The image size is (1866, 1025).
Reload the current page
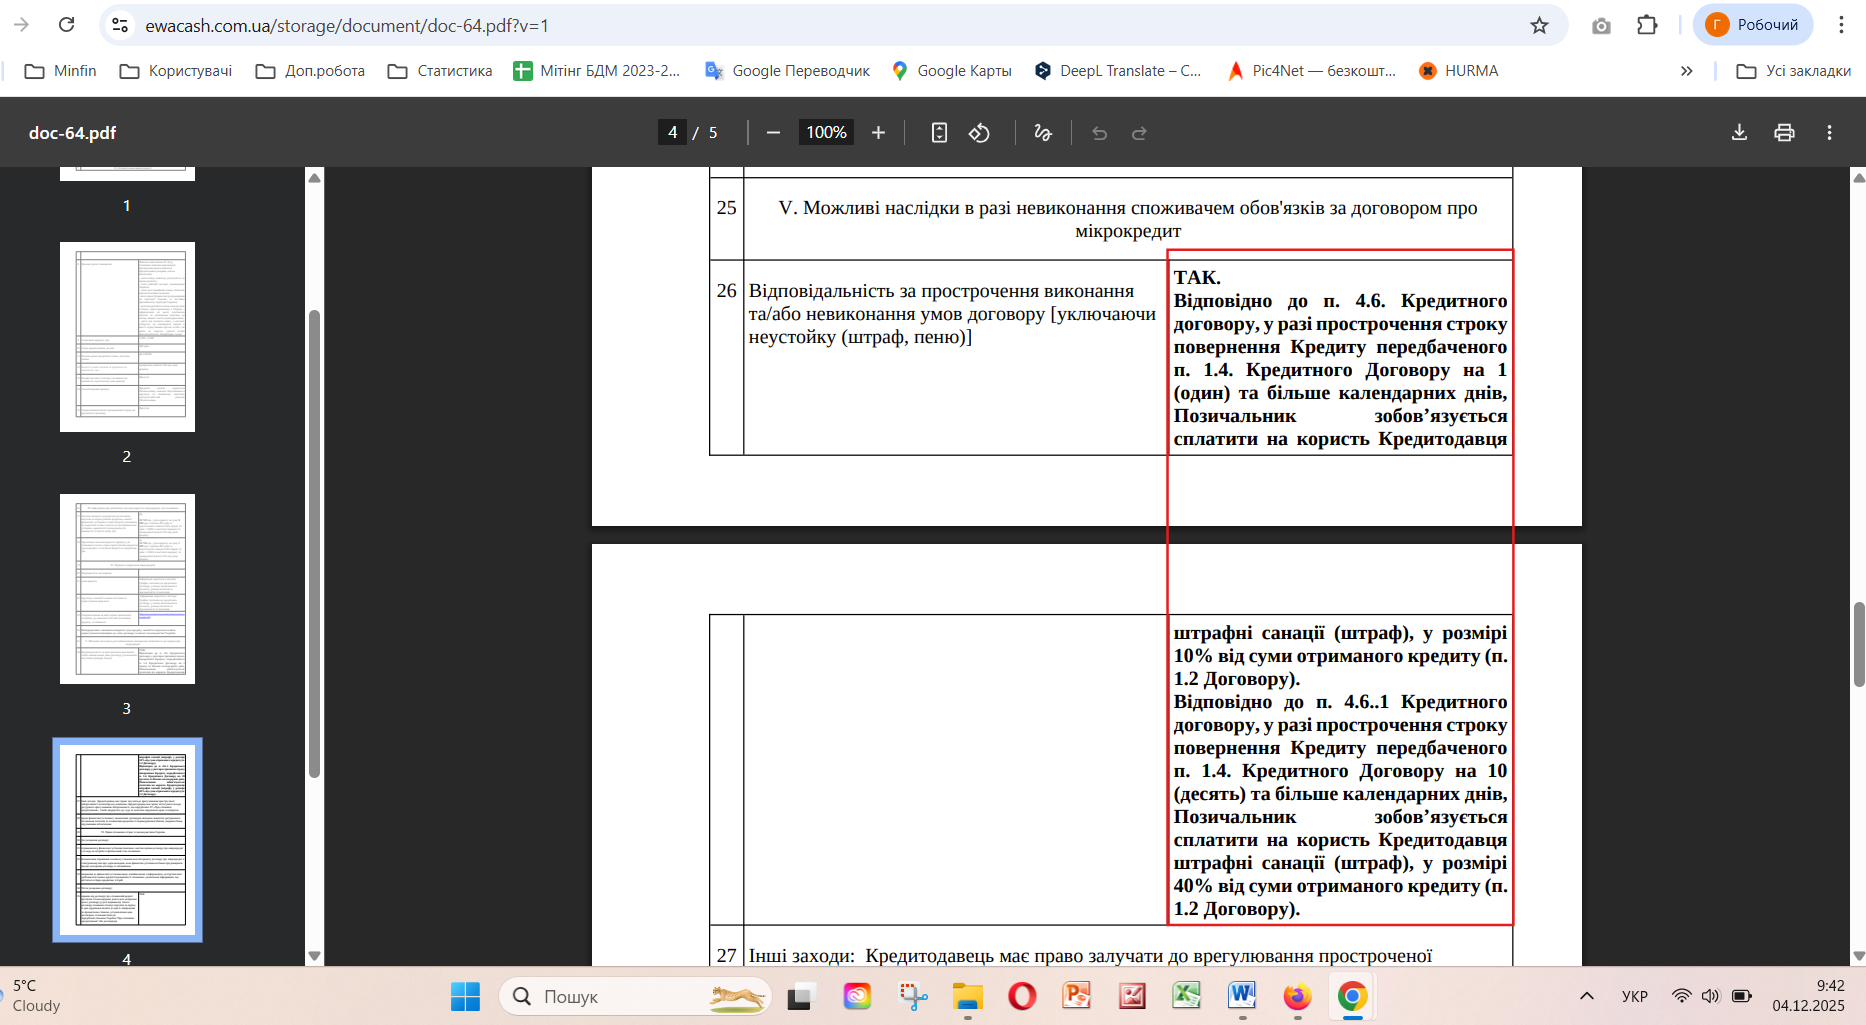(x=67, y=25)
